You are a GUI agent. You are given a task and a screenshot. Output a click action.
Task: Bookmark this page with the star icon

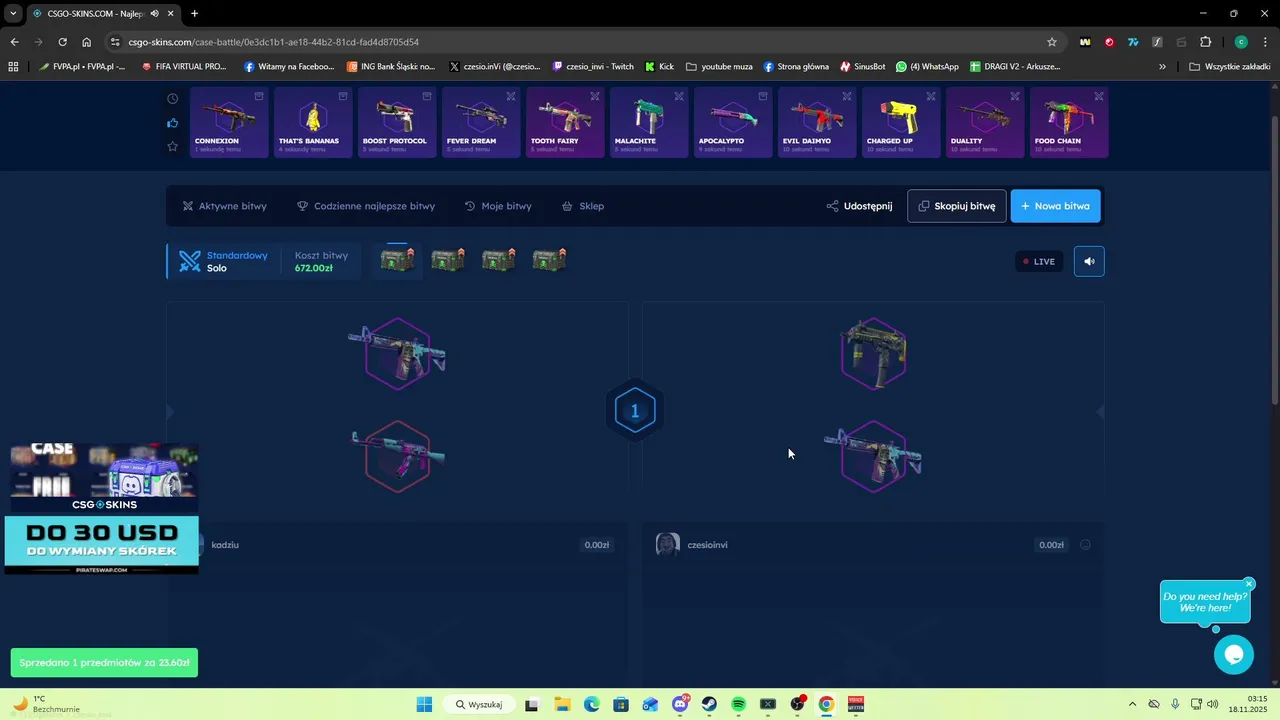point(1051,42)
